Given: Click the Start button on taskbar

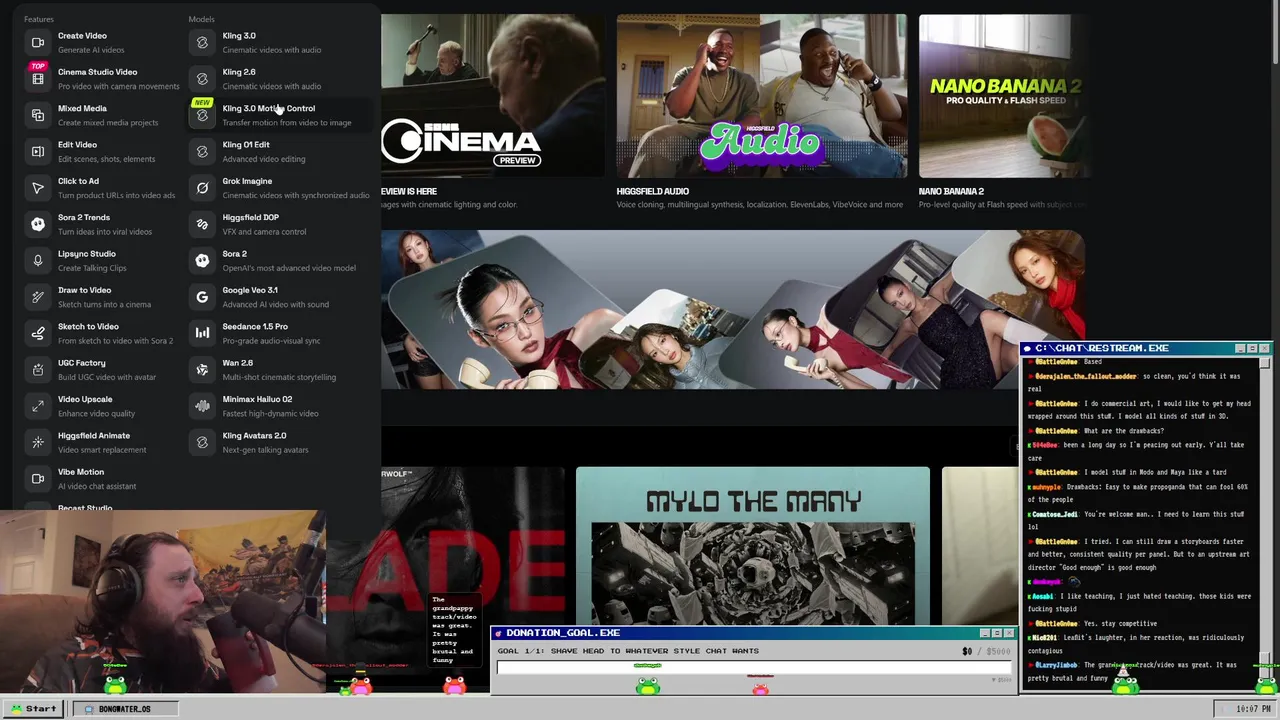Looking at the screenshot, I should (33, 708).
